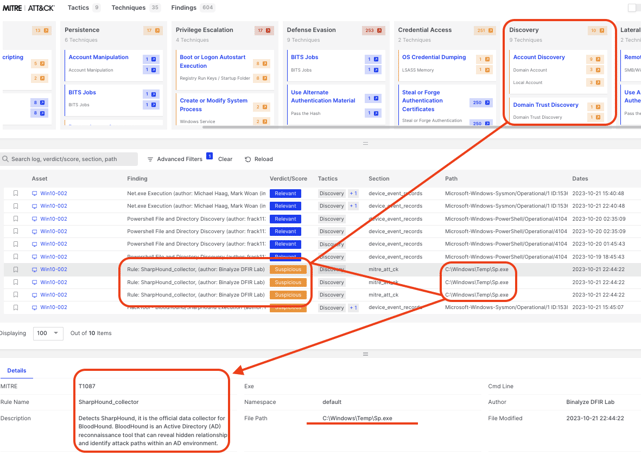The height and width of the screenshot is (456, 641).
Task: Click the Discovery tag in the 15:45:07 row
Action: click(x=332, y=308)
